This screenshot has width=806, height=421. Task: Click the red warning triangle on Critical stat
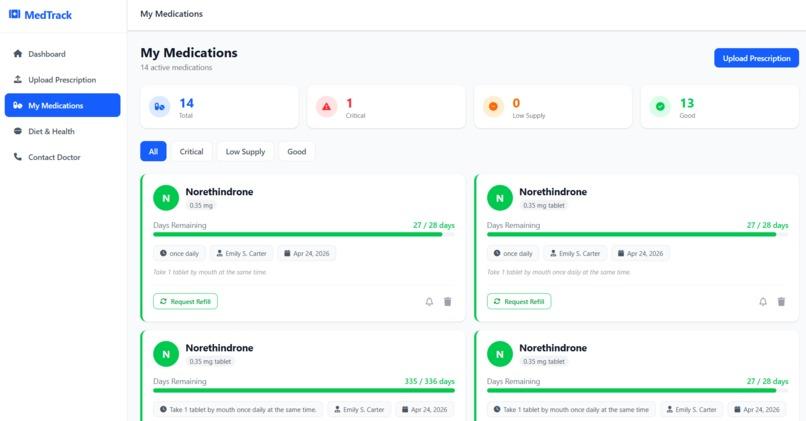pos(326,106)
